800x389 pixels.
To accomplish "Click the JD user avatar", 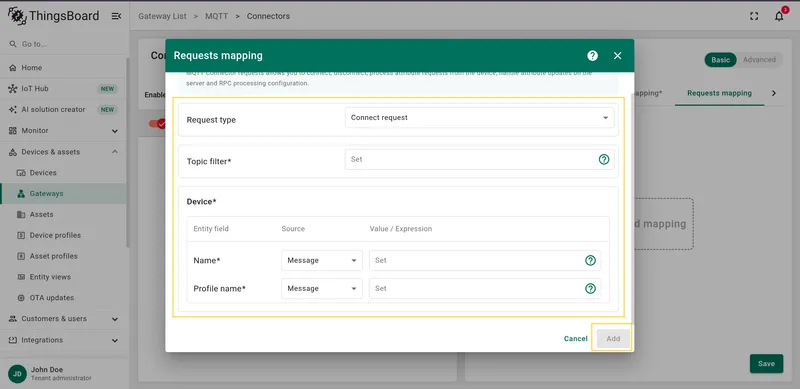I will point(17,374).
